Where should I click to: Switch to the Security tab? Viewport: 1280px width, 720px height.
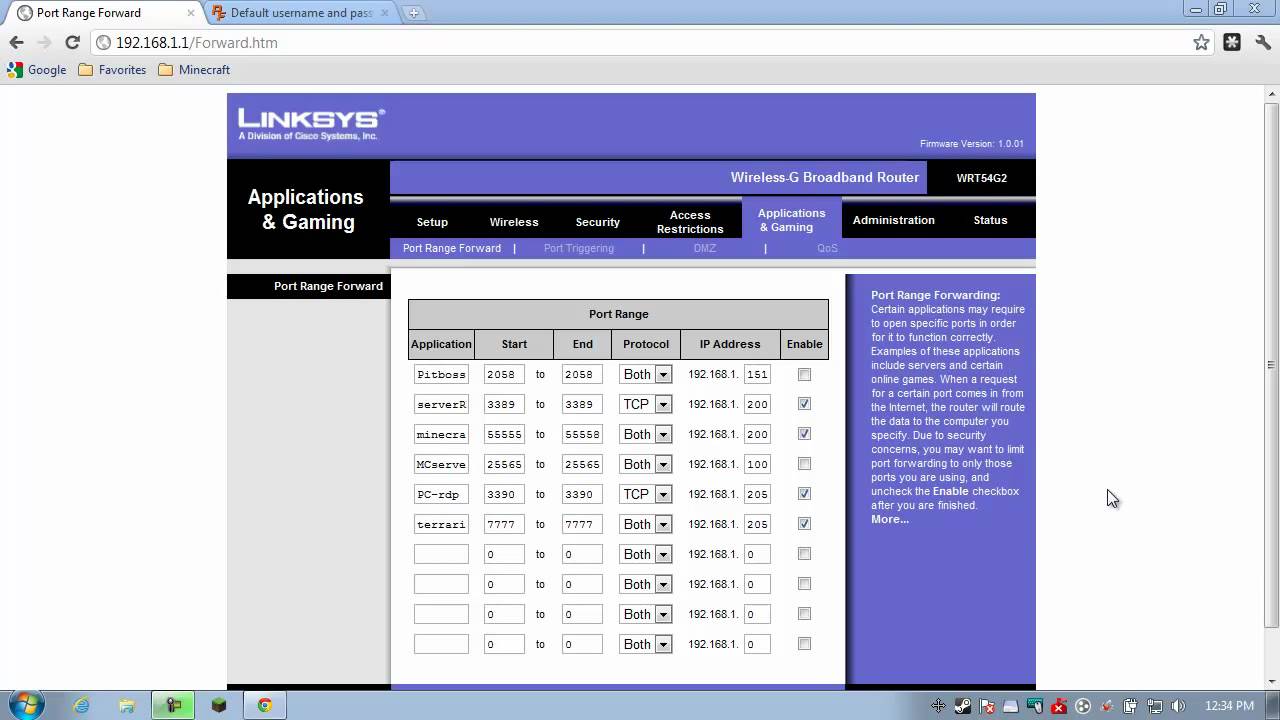point(598,222)
